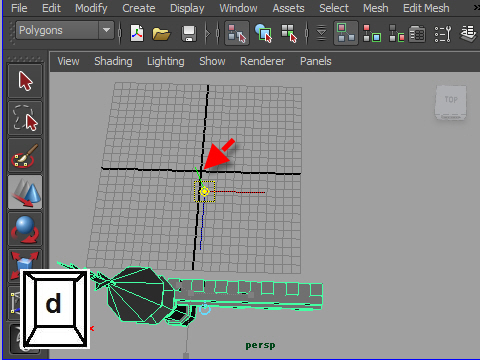Expand the collapsed toolbar section arrow
Image resolution: width=480 pixels, height=360 pixels.
tap(208, 33)
